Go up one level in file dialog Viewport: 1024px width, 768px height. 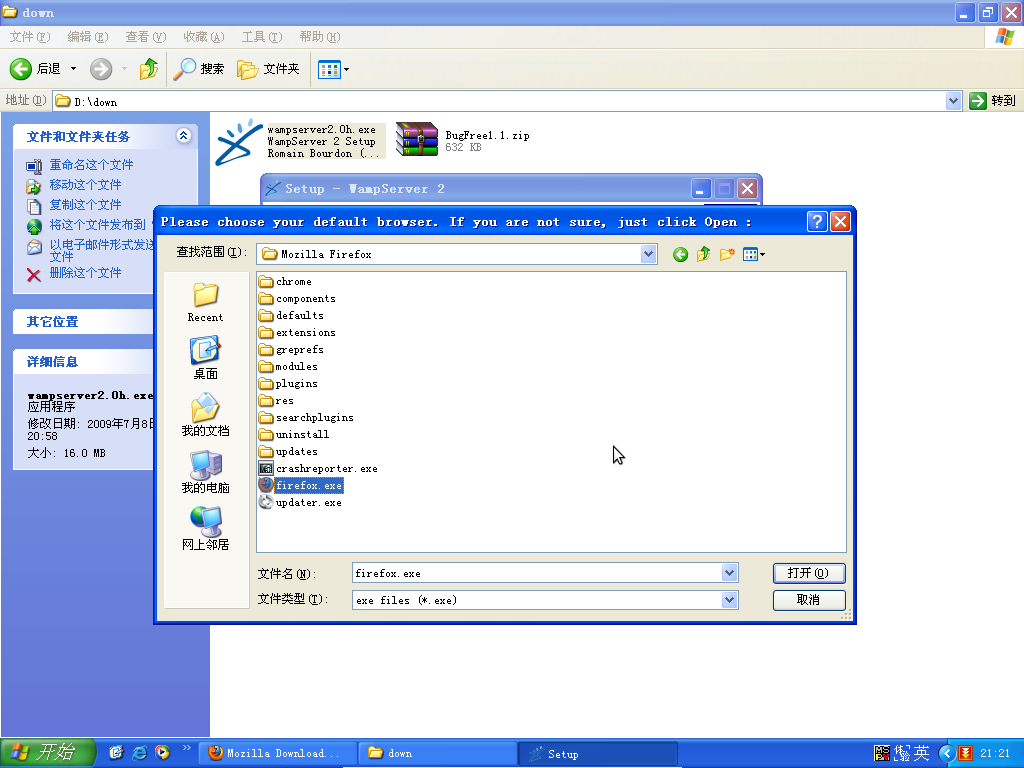click(703, 255)
